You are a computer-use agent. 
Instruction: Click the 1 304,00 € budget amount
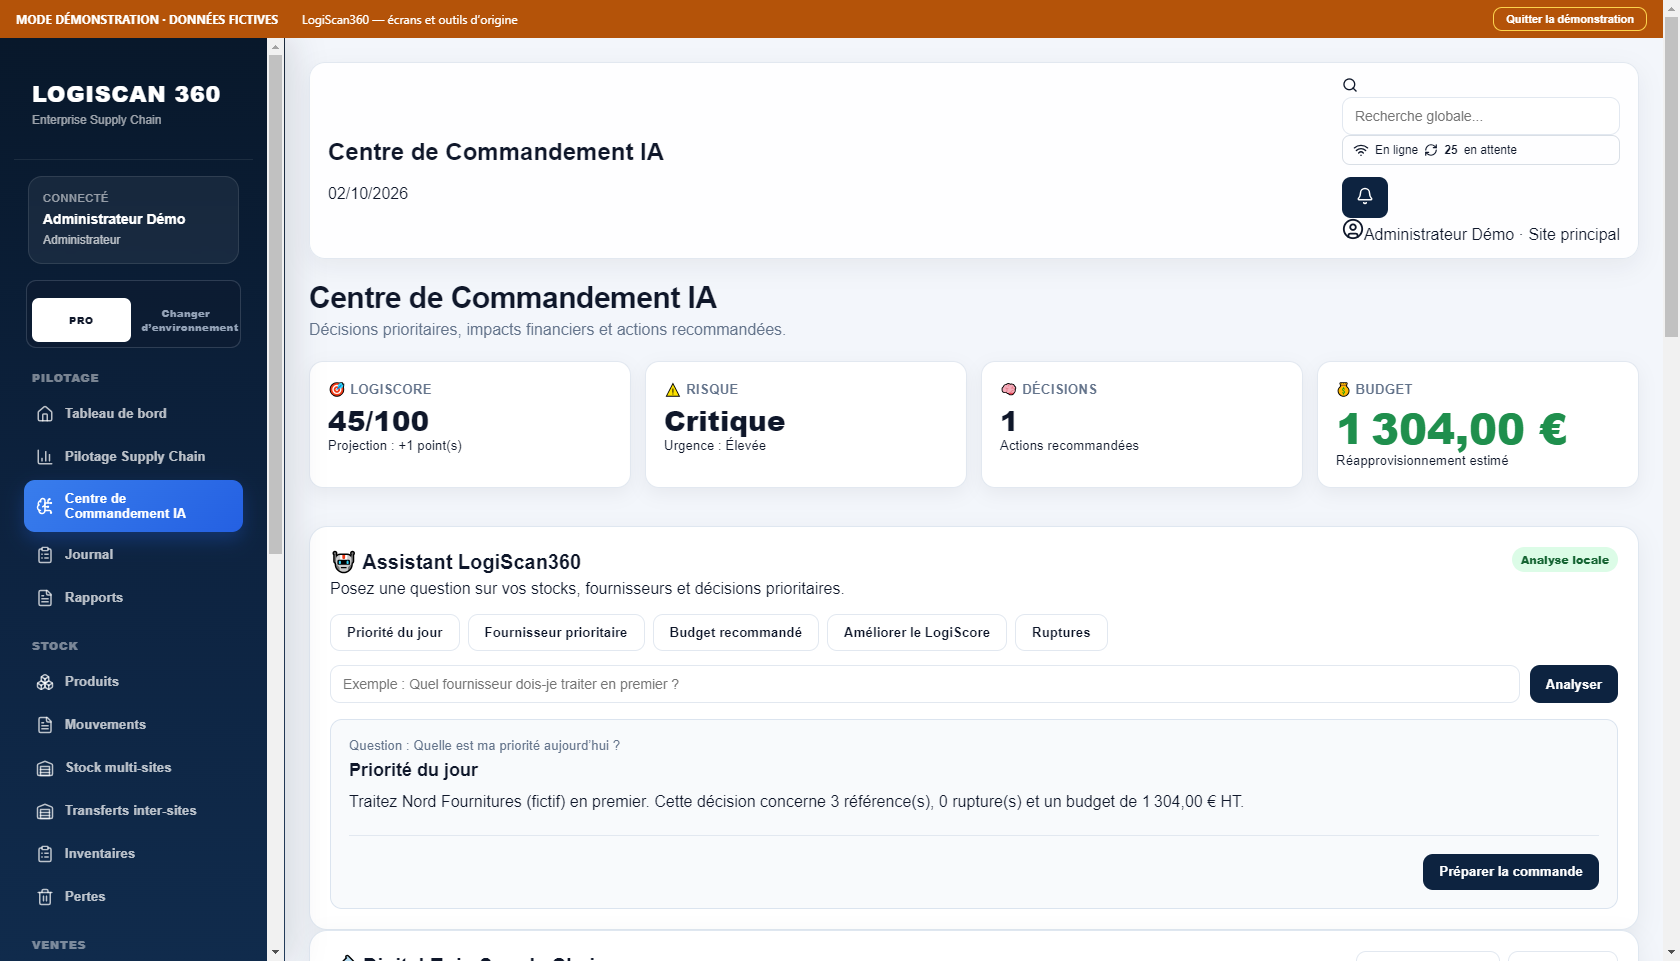tap(1451, 429)
